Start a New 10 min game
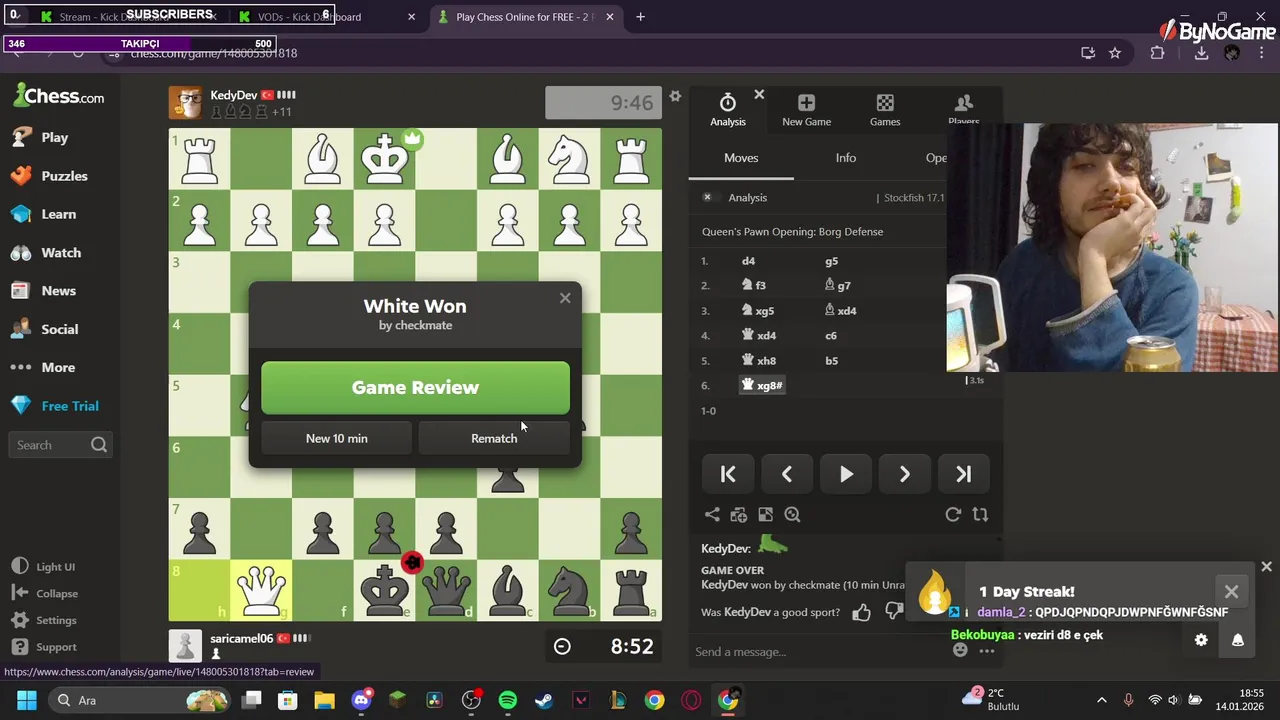Viewport: 1280px width, 720px height. 336,438
